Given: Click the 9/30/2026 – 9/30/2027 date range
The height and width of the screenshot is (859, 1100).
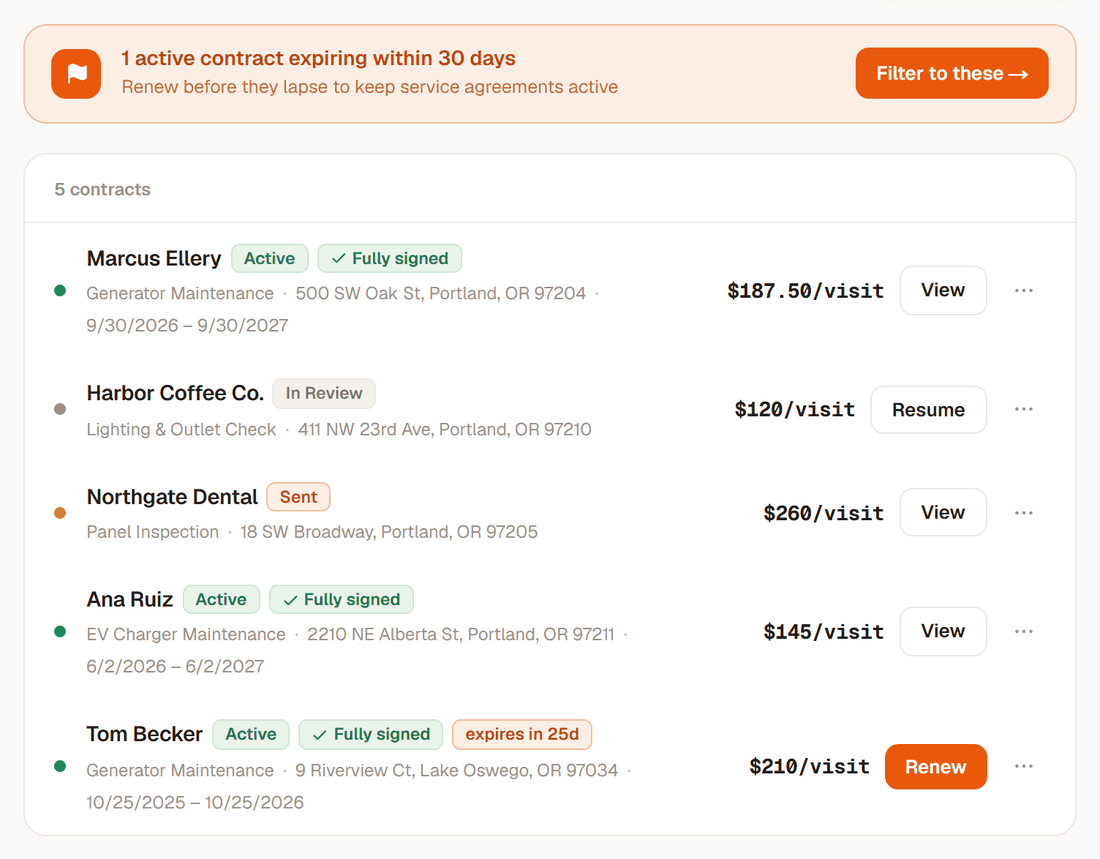Looking at the screenshot, I should [x=187, y=326].
